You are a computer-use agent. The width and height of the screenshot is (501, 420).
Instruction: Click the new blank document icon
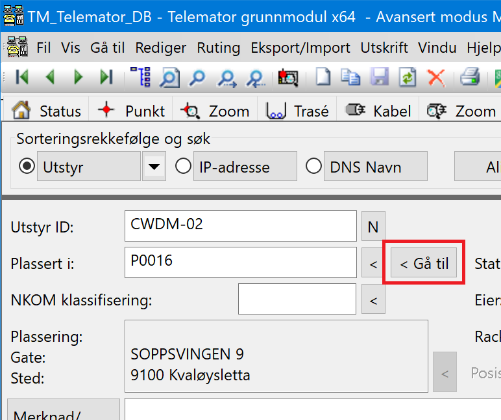point(323,77)
